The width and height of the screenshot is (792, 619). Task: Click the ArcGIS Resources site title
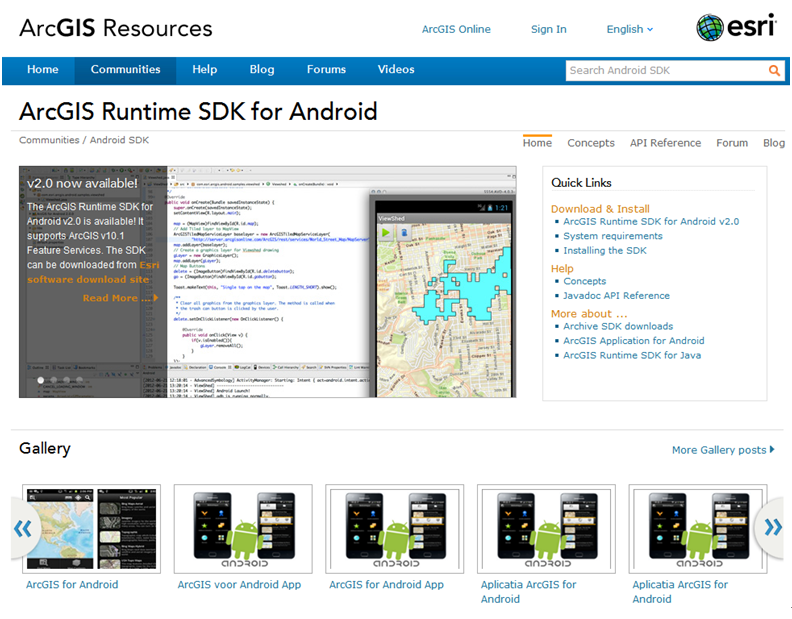coord(116,28)
